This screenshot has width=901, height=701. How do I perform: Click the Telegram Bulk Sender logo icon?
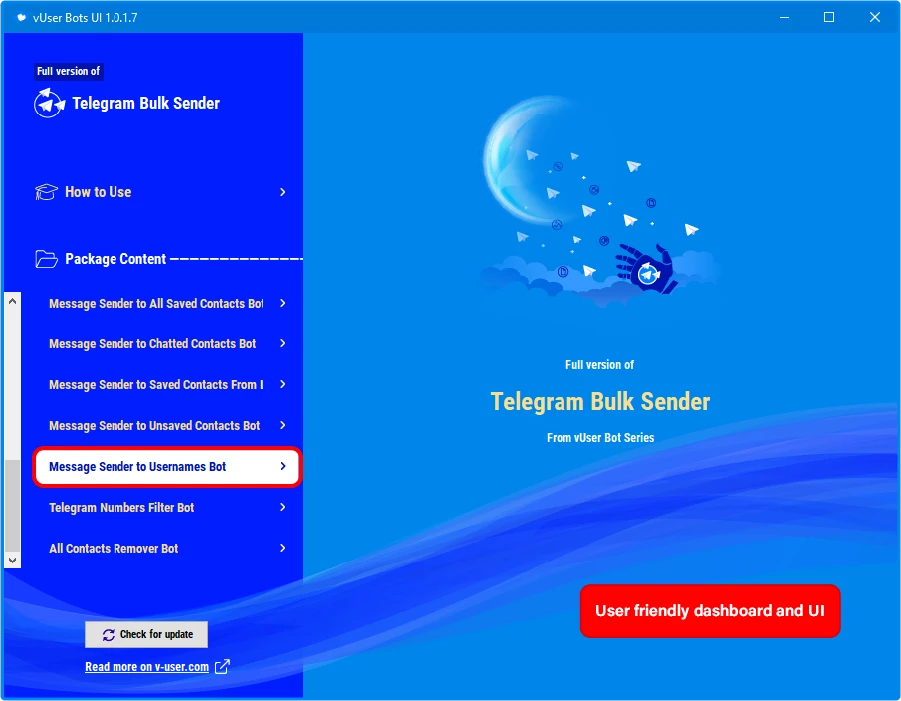tap(49, 103)
